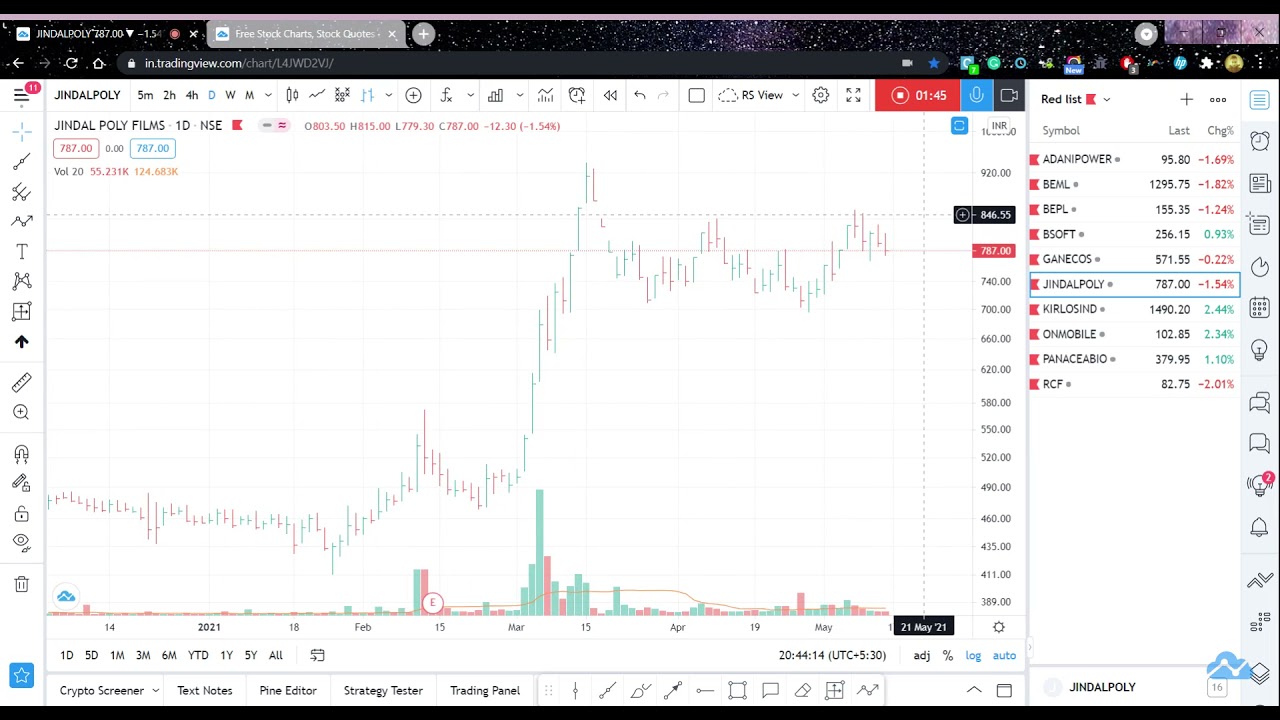Viewport: 1280px width, 720px height.
Task: Expand the indicators favorites dropdown arrow
Action: (x=470, y=96)
